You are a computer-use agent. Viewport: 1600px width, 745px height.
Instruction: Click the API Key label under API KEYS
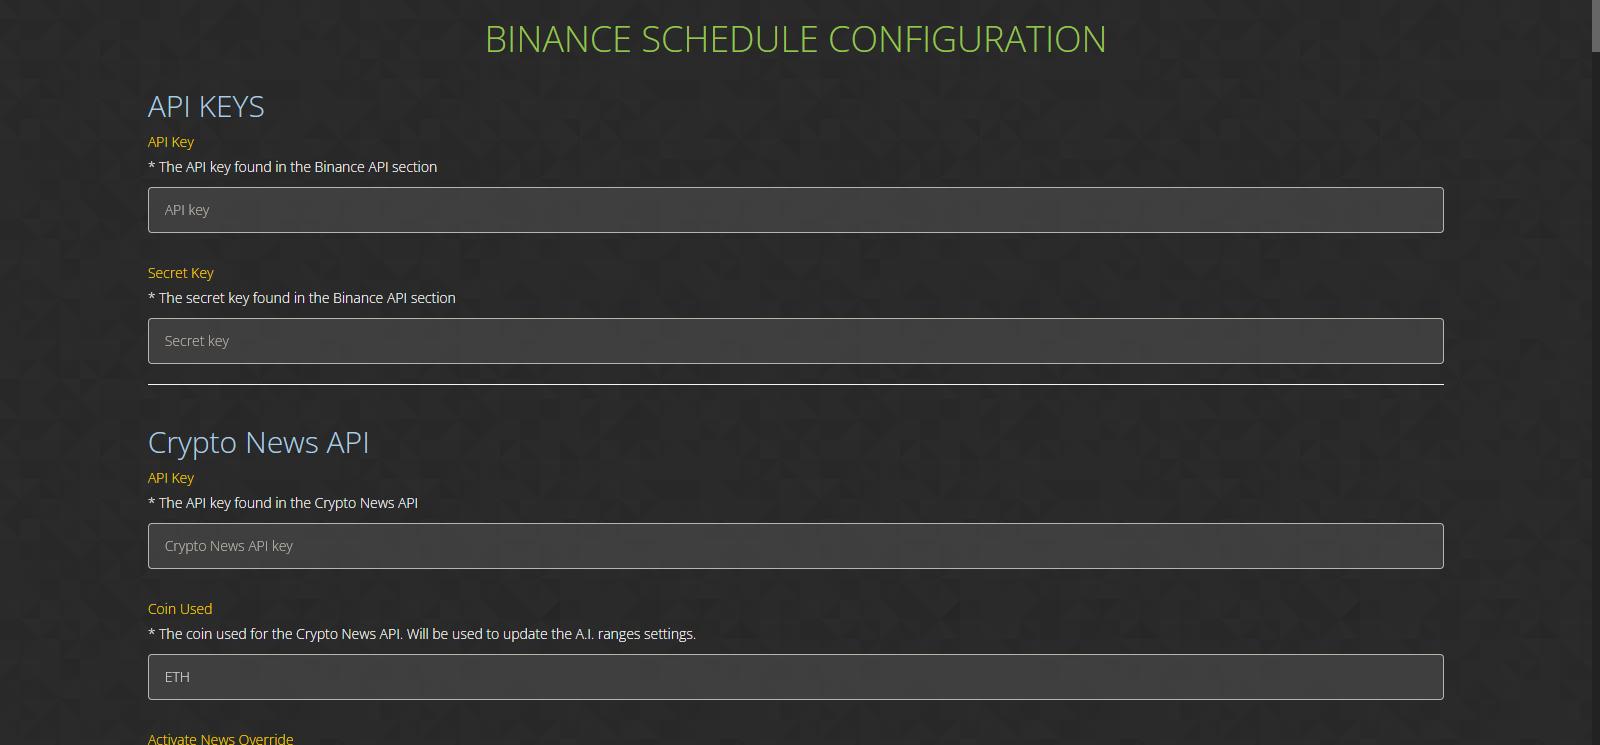point(171,142)
